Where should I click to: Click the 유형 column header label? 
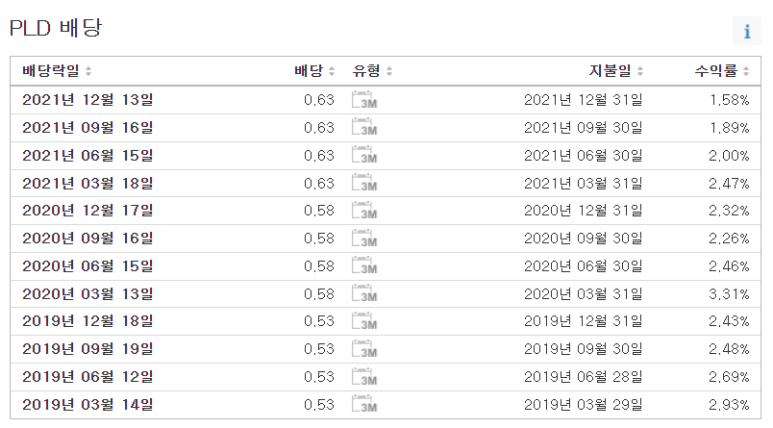point(366,71)
